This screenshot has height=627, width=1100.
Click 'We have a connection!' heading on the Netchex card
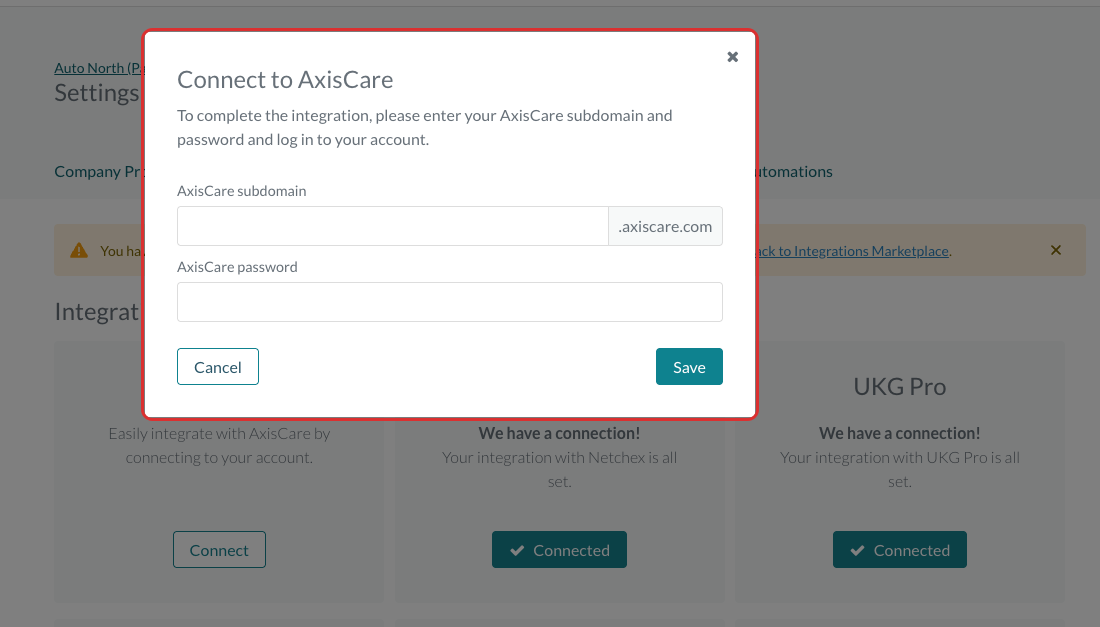tap(559, 433)
